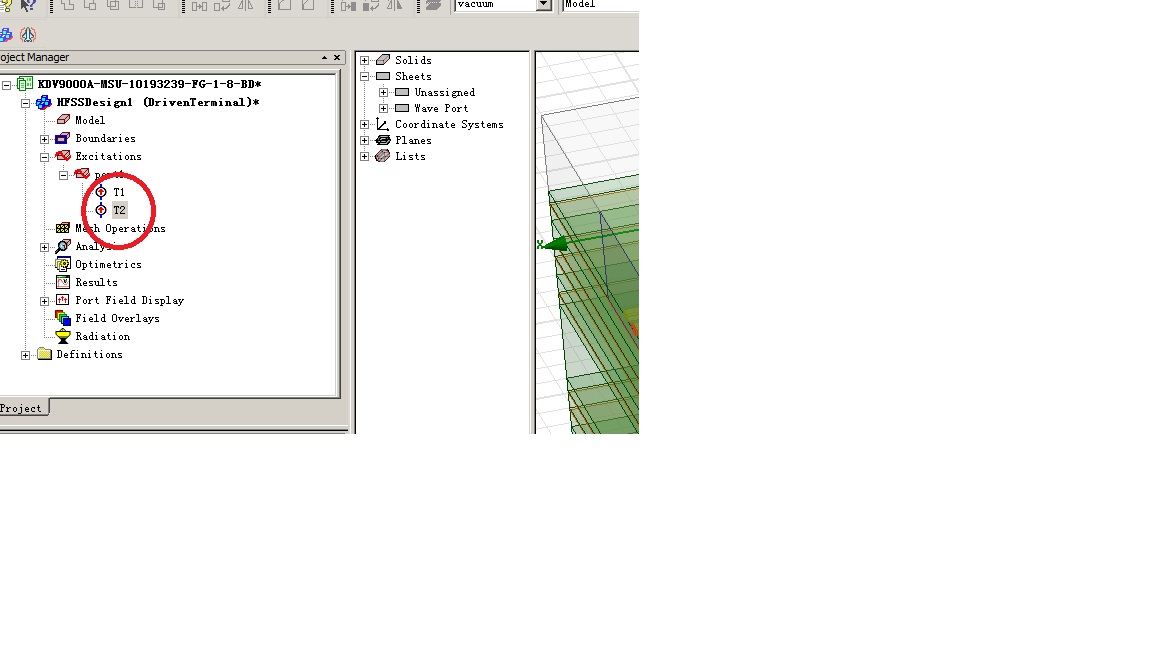The image size is (1152, 648).
Task: Click the Lists icon in the model tree
Action: click(383, 156)
